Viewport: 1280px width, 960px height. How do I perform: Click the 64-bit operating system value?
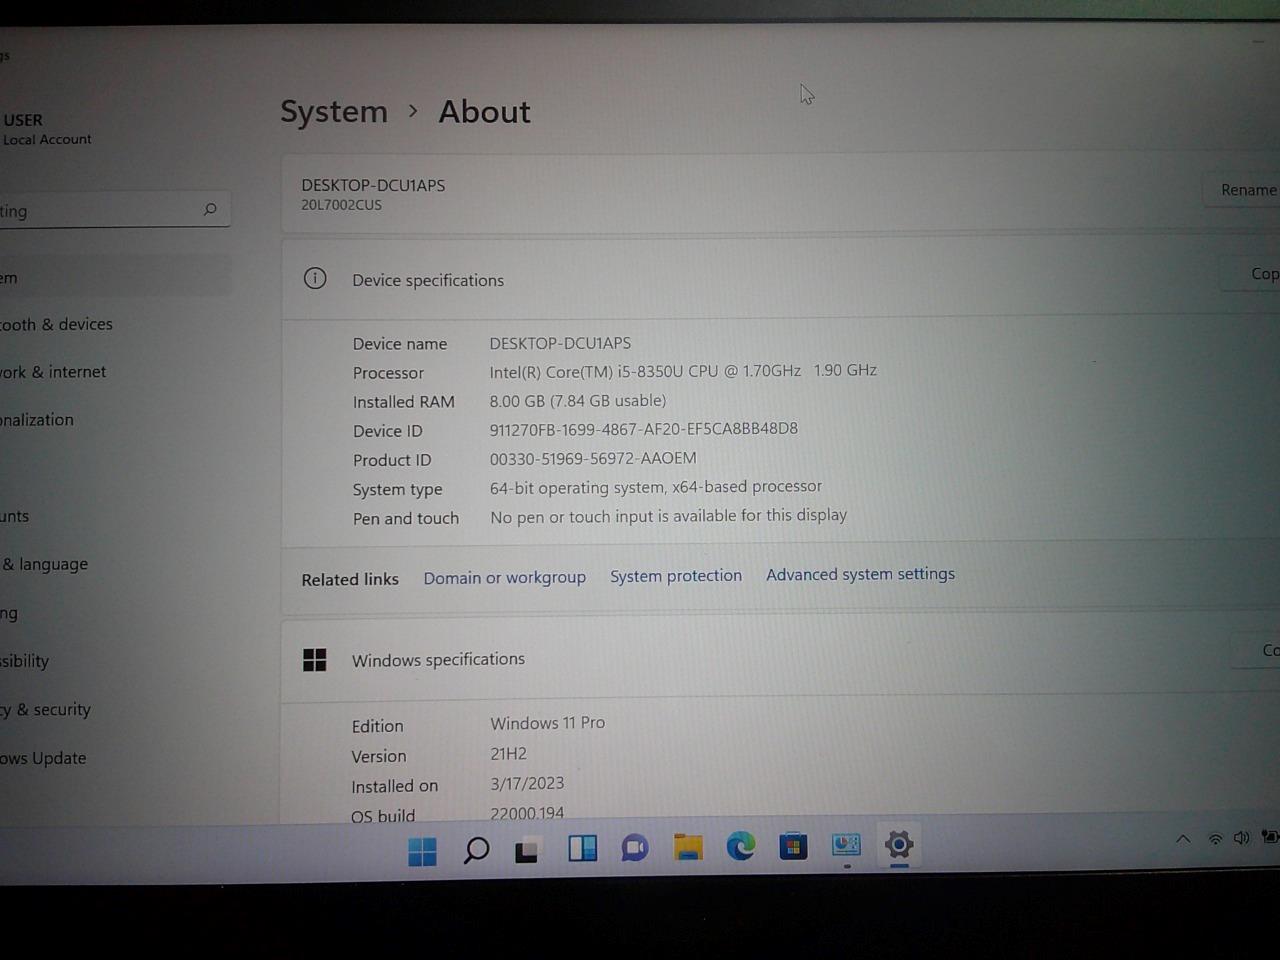[x=655, y=487]
